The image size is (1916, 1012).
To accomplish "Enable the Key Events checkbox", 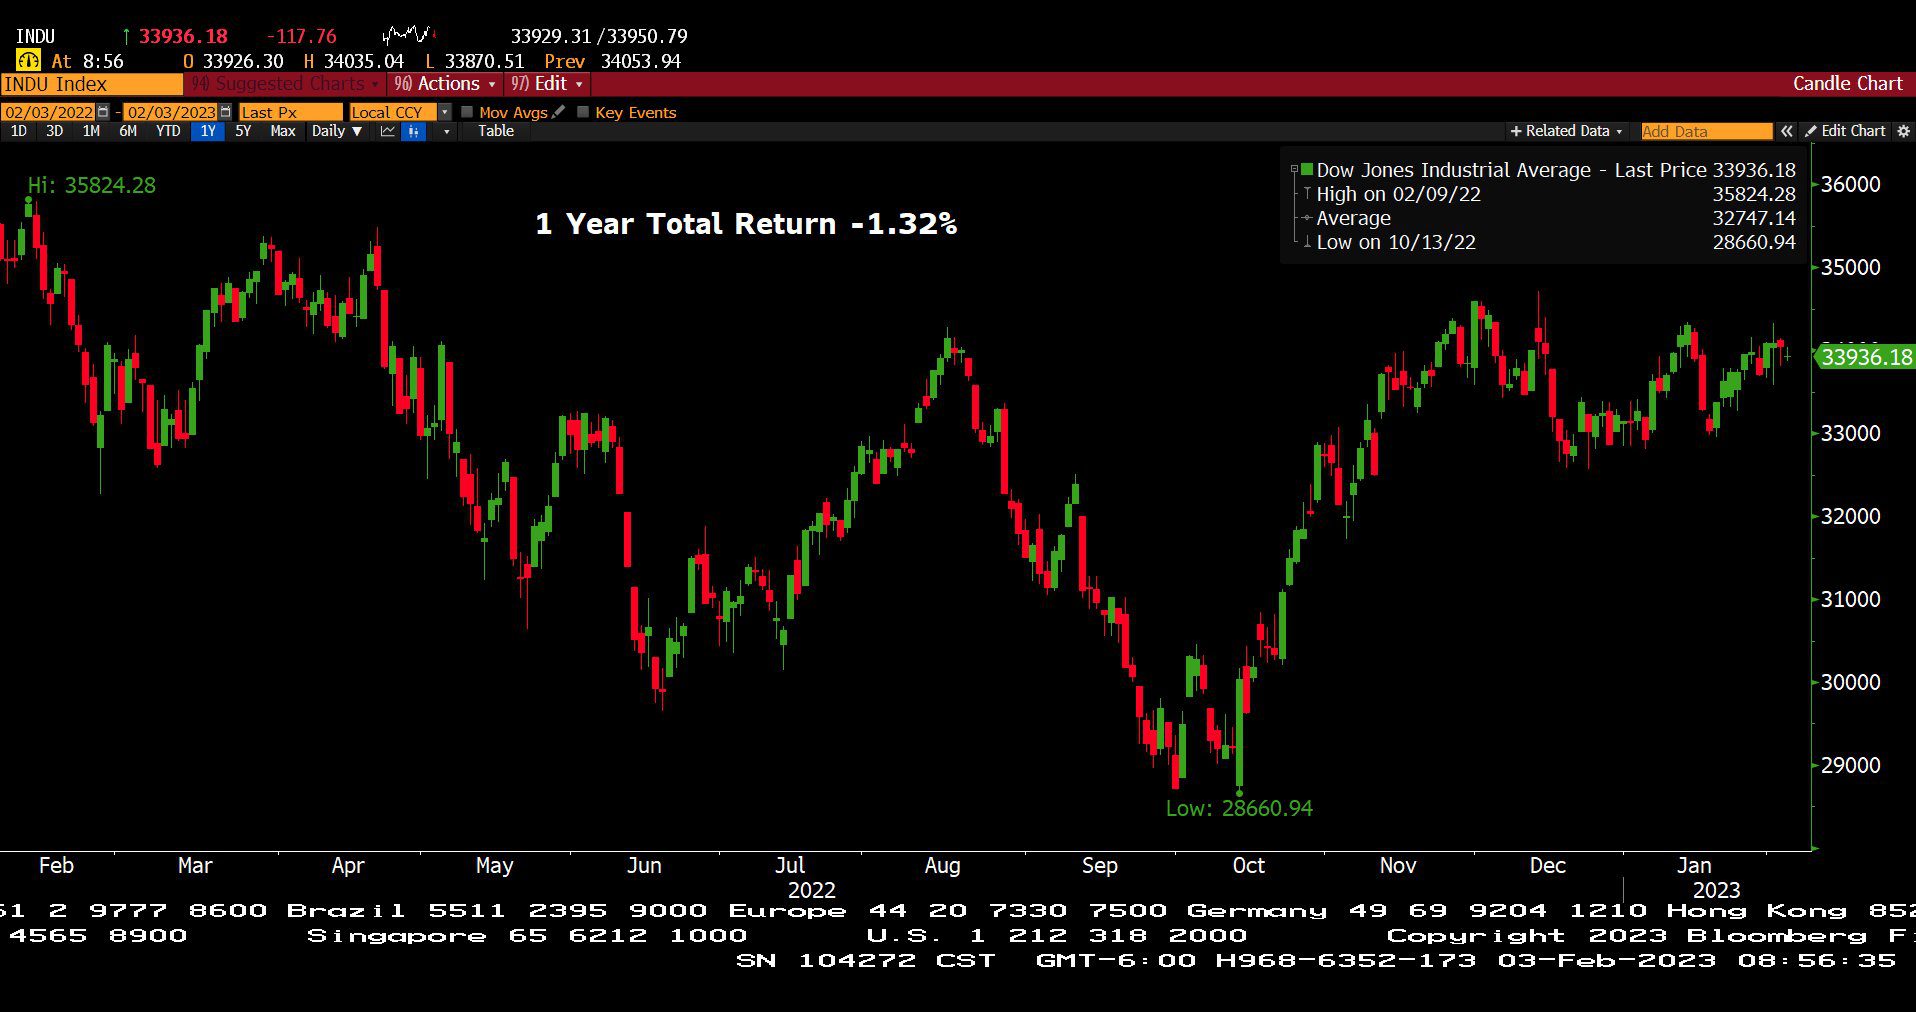I will pyautogui.click(x=583, y=112).
